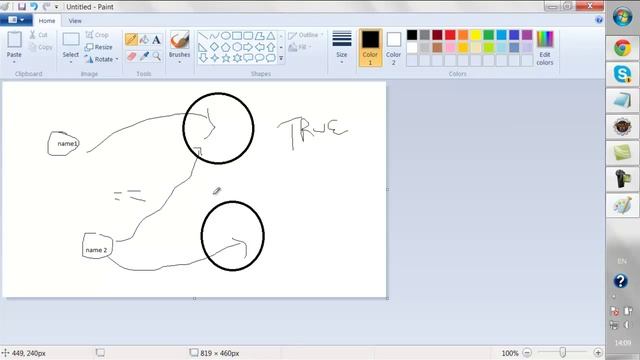Open the Paint application menu button
This screenshot has width=640, height=360.
pos(16,20)
